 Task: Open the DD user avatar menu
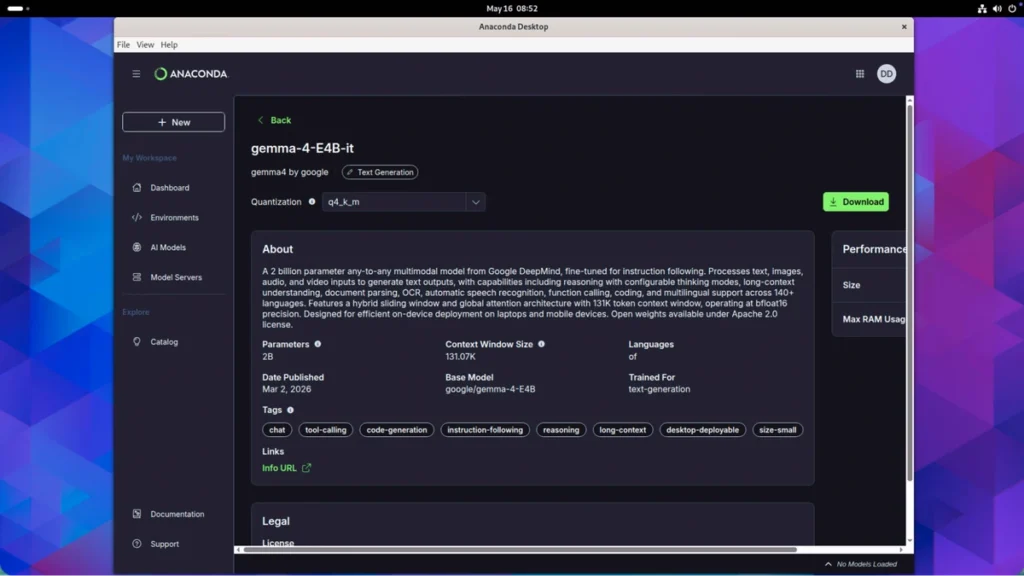(x=886, y=74)
